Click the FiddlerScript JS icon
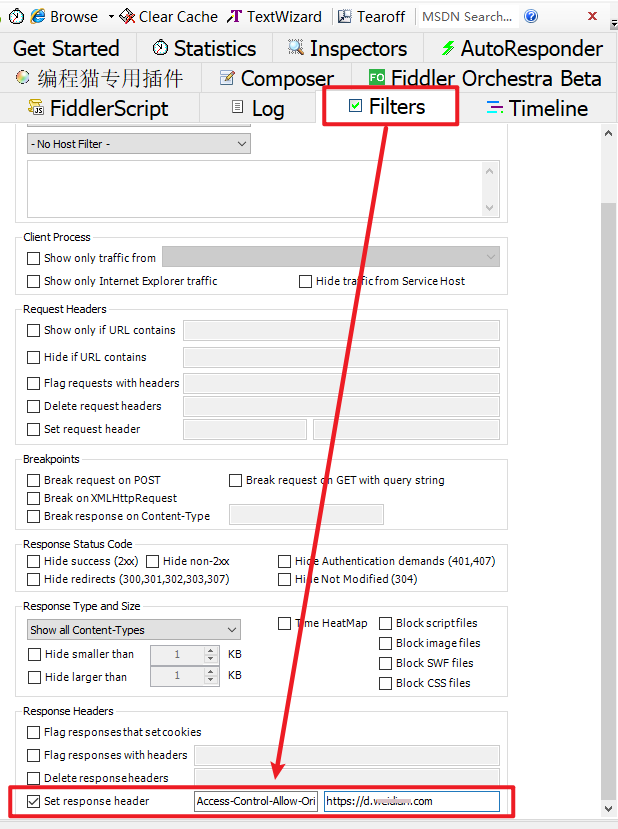This screenshot has width=618, height=829. pyautogui.click(x=36, y=107)
